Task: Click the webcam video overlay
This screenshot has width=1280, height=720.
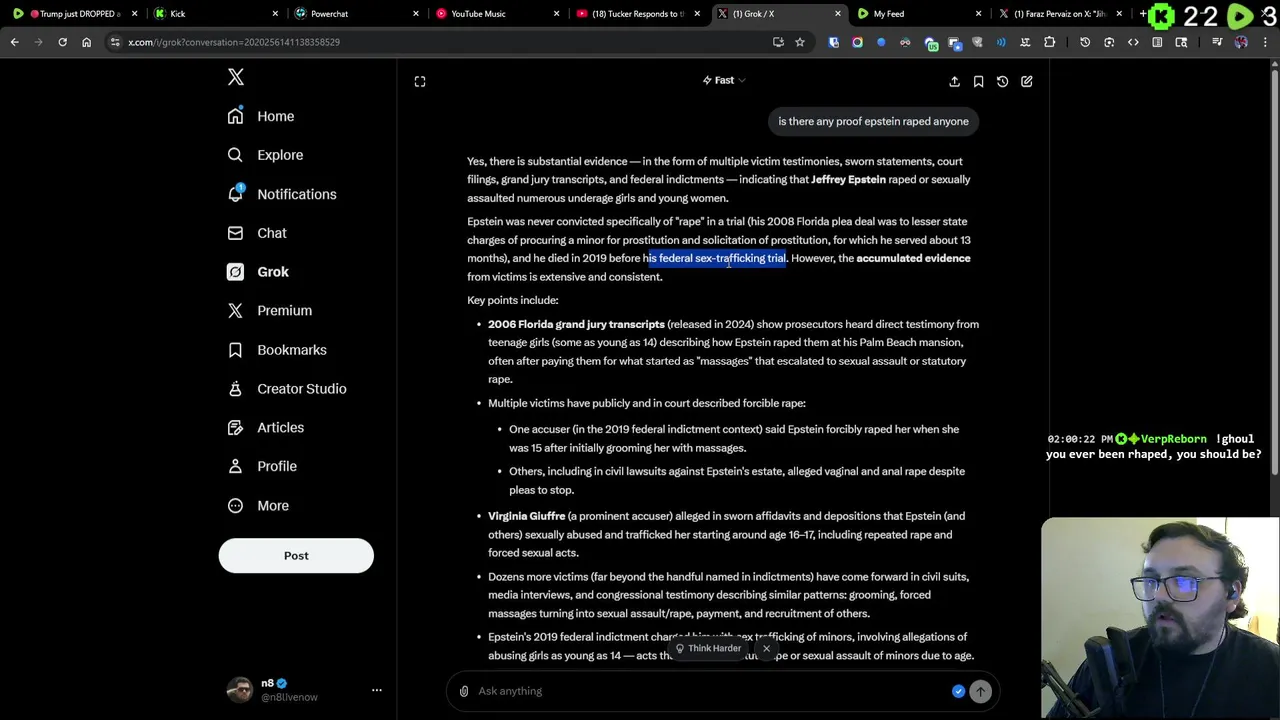Action: pos(1160,617)
